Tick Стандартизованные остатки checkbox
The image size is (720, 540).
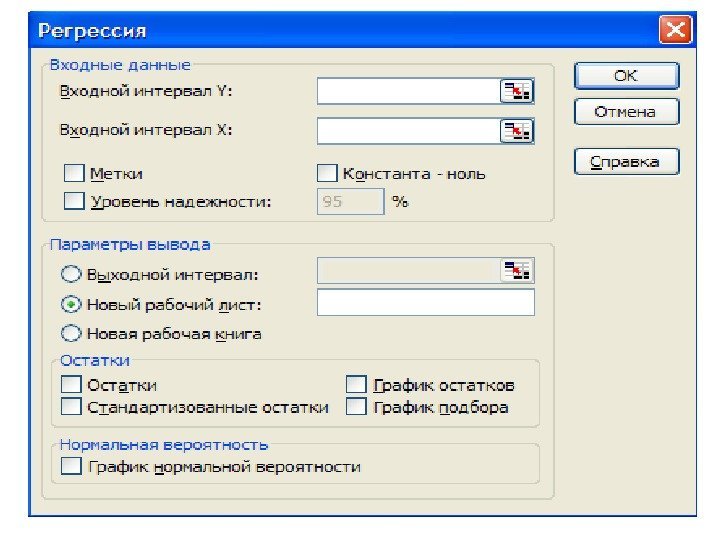click(71, 407)
